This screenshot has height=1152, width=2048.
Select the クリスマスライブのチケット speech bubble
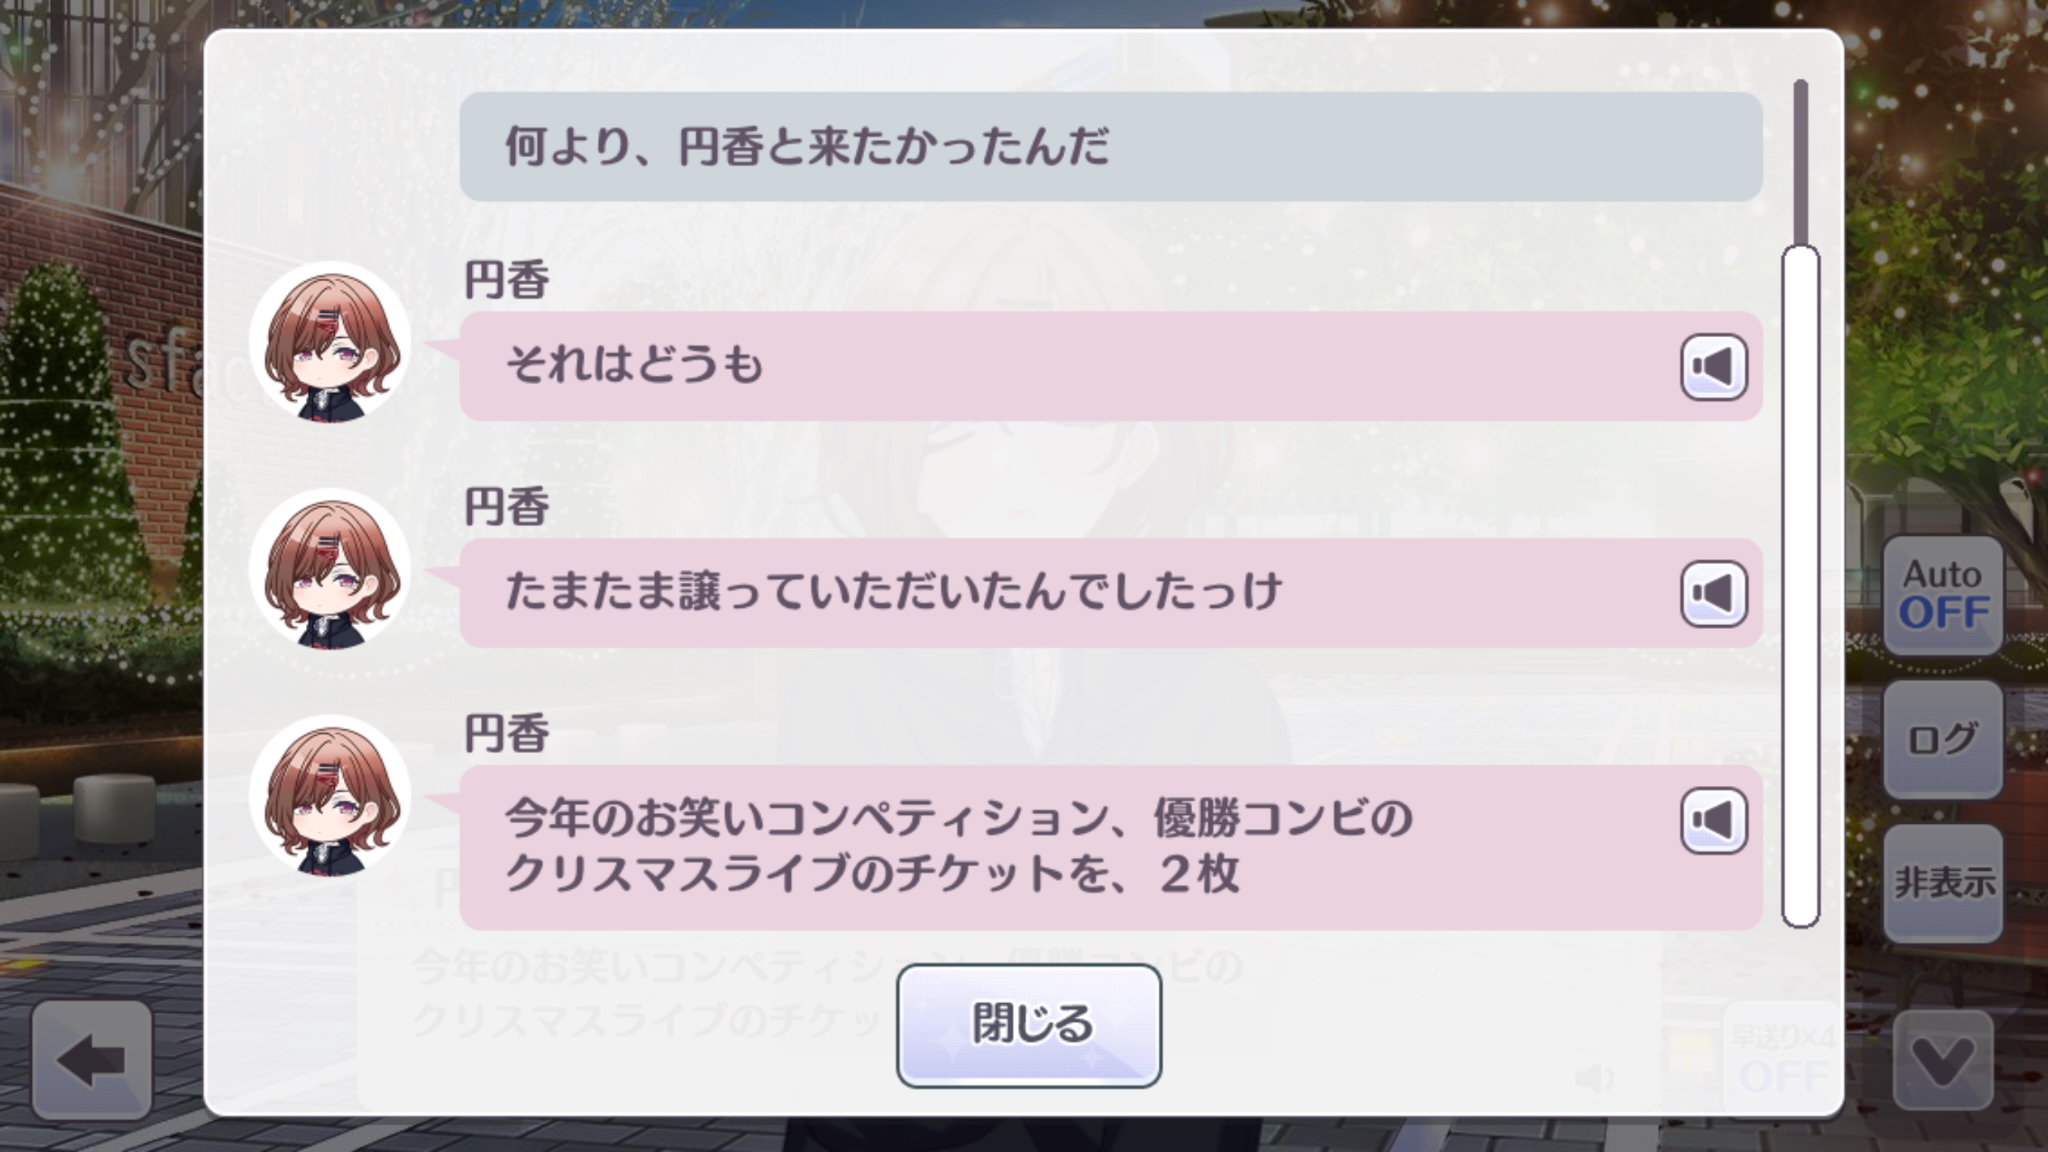point(1060,848)
